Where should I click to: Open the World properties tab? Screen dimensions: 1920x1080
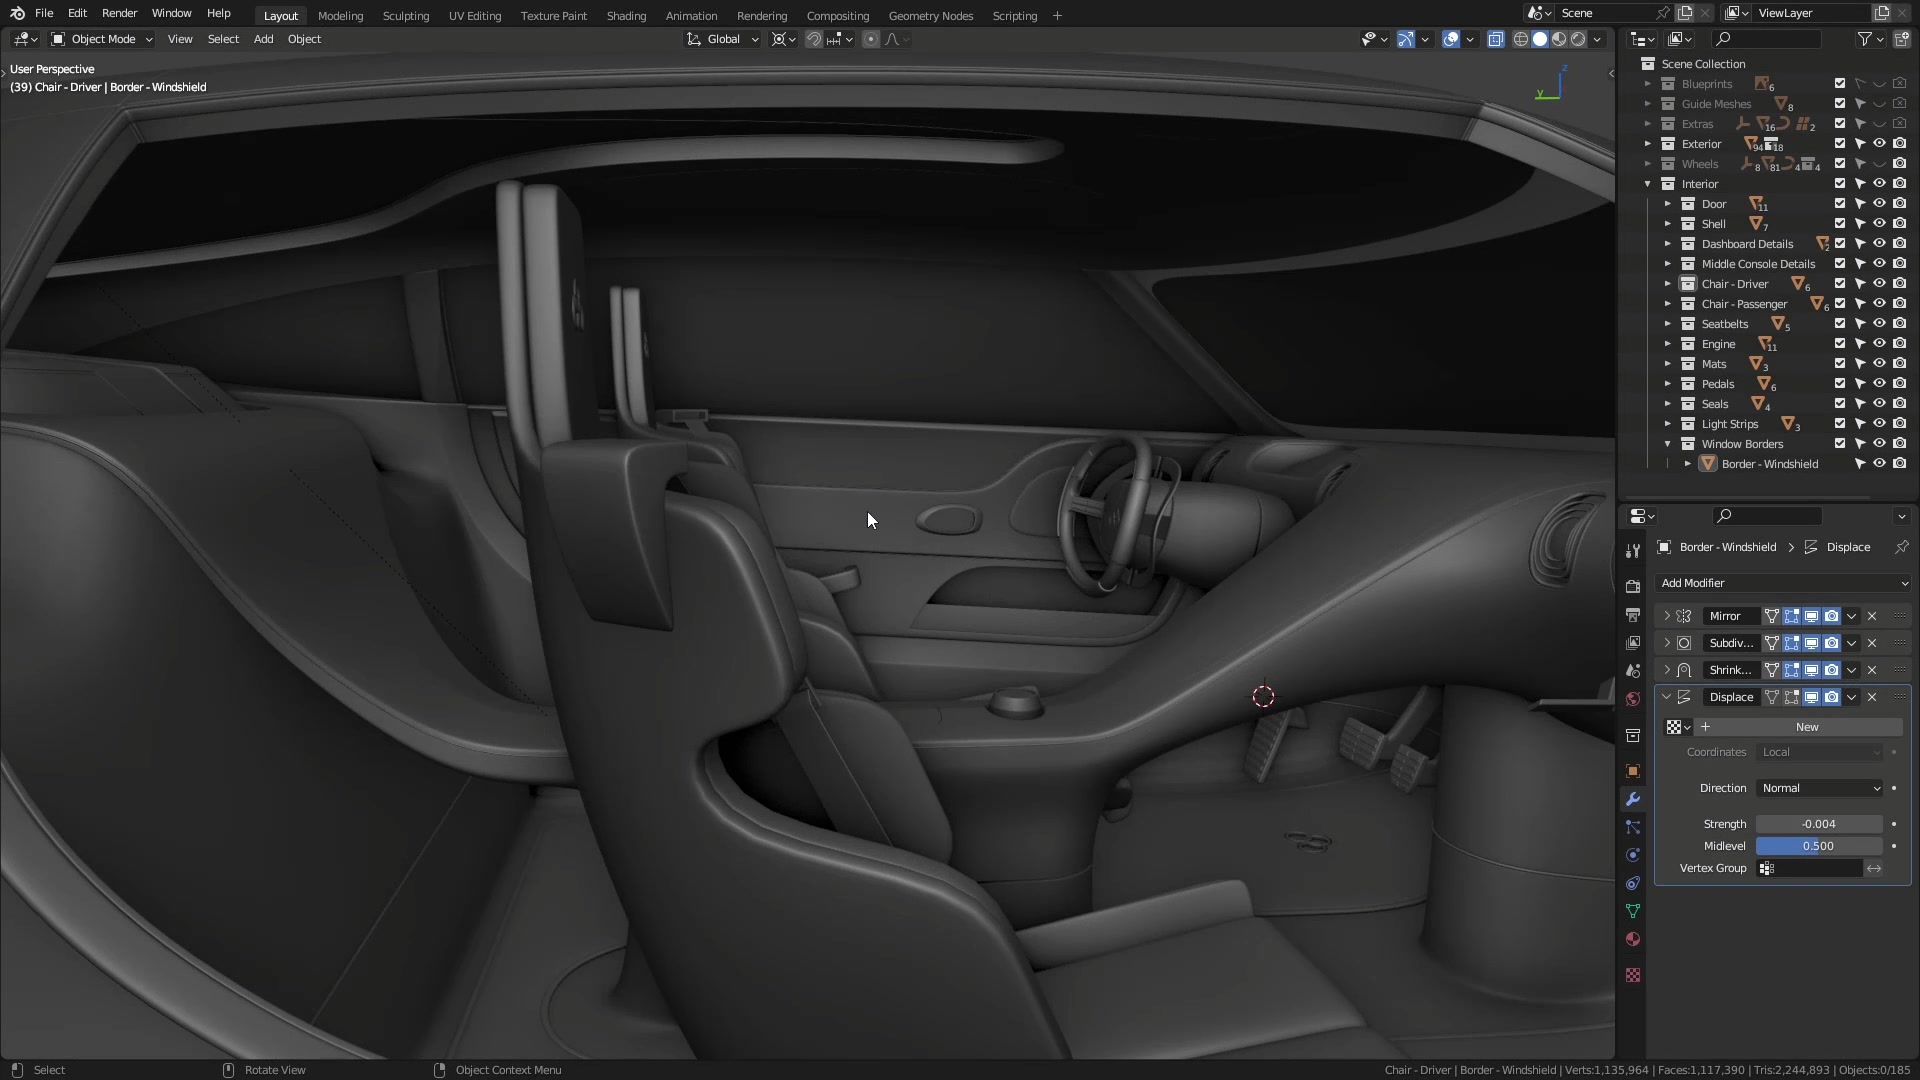(x=1633, y=699)
